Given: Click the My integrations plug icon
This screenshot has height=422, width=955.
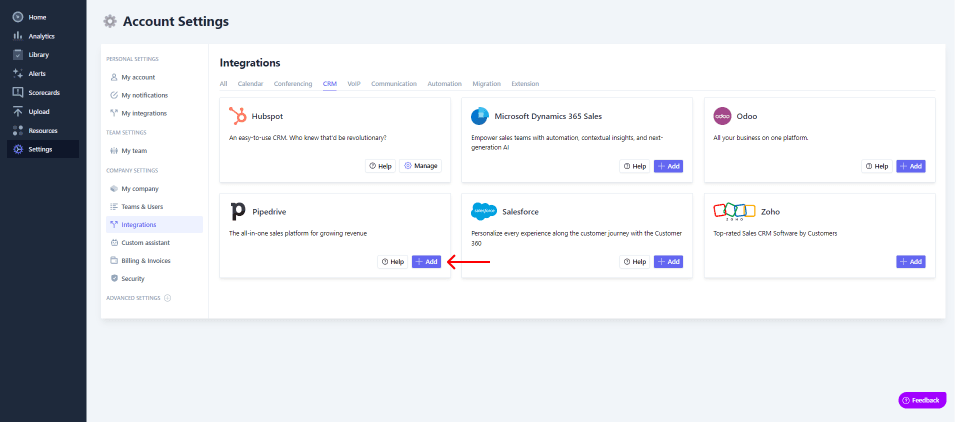Looking at the screenshot, I should (x=114, y=113).
